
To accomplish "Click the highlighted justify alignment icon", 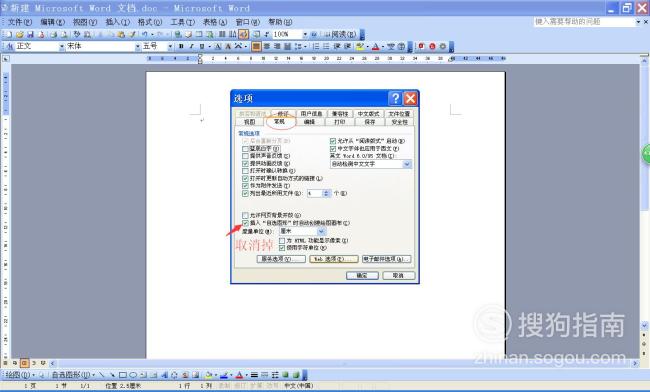I will (x=257, y=46).
